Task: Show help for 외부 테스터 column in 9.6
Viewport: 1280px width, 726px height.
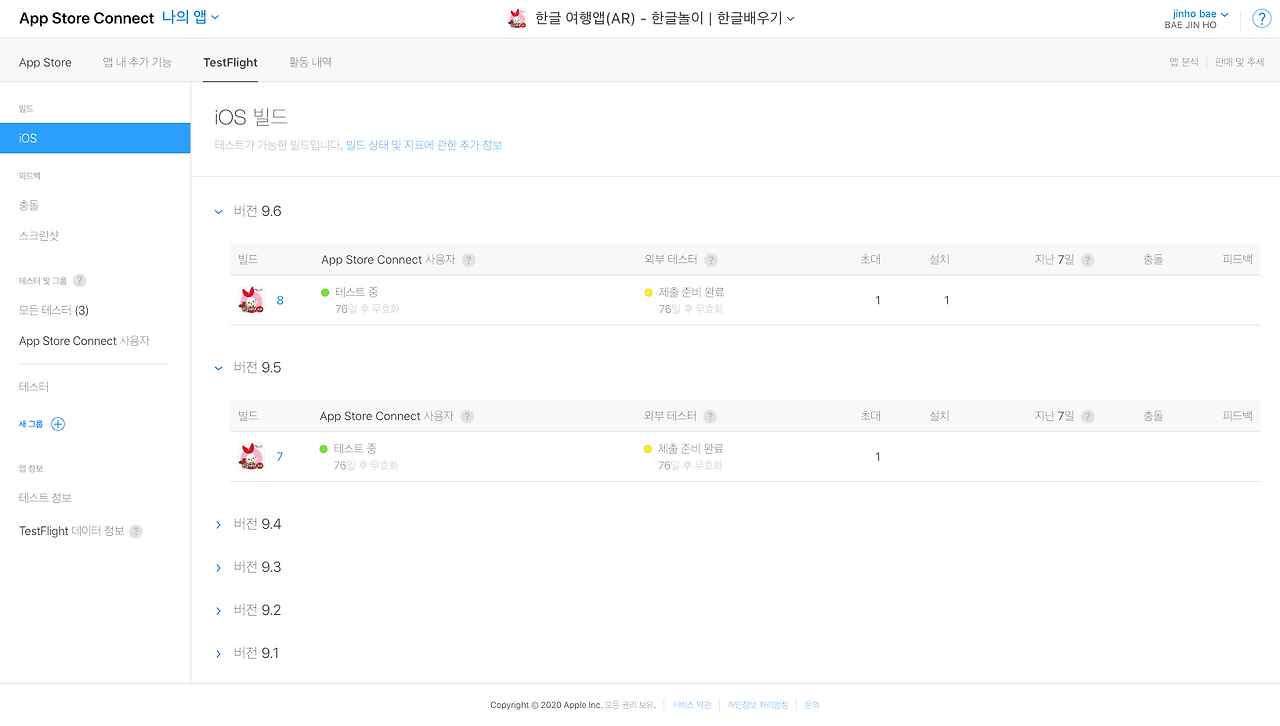Action: pos(711,260)
